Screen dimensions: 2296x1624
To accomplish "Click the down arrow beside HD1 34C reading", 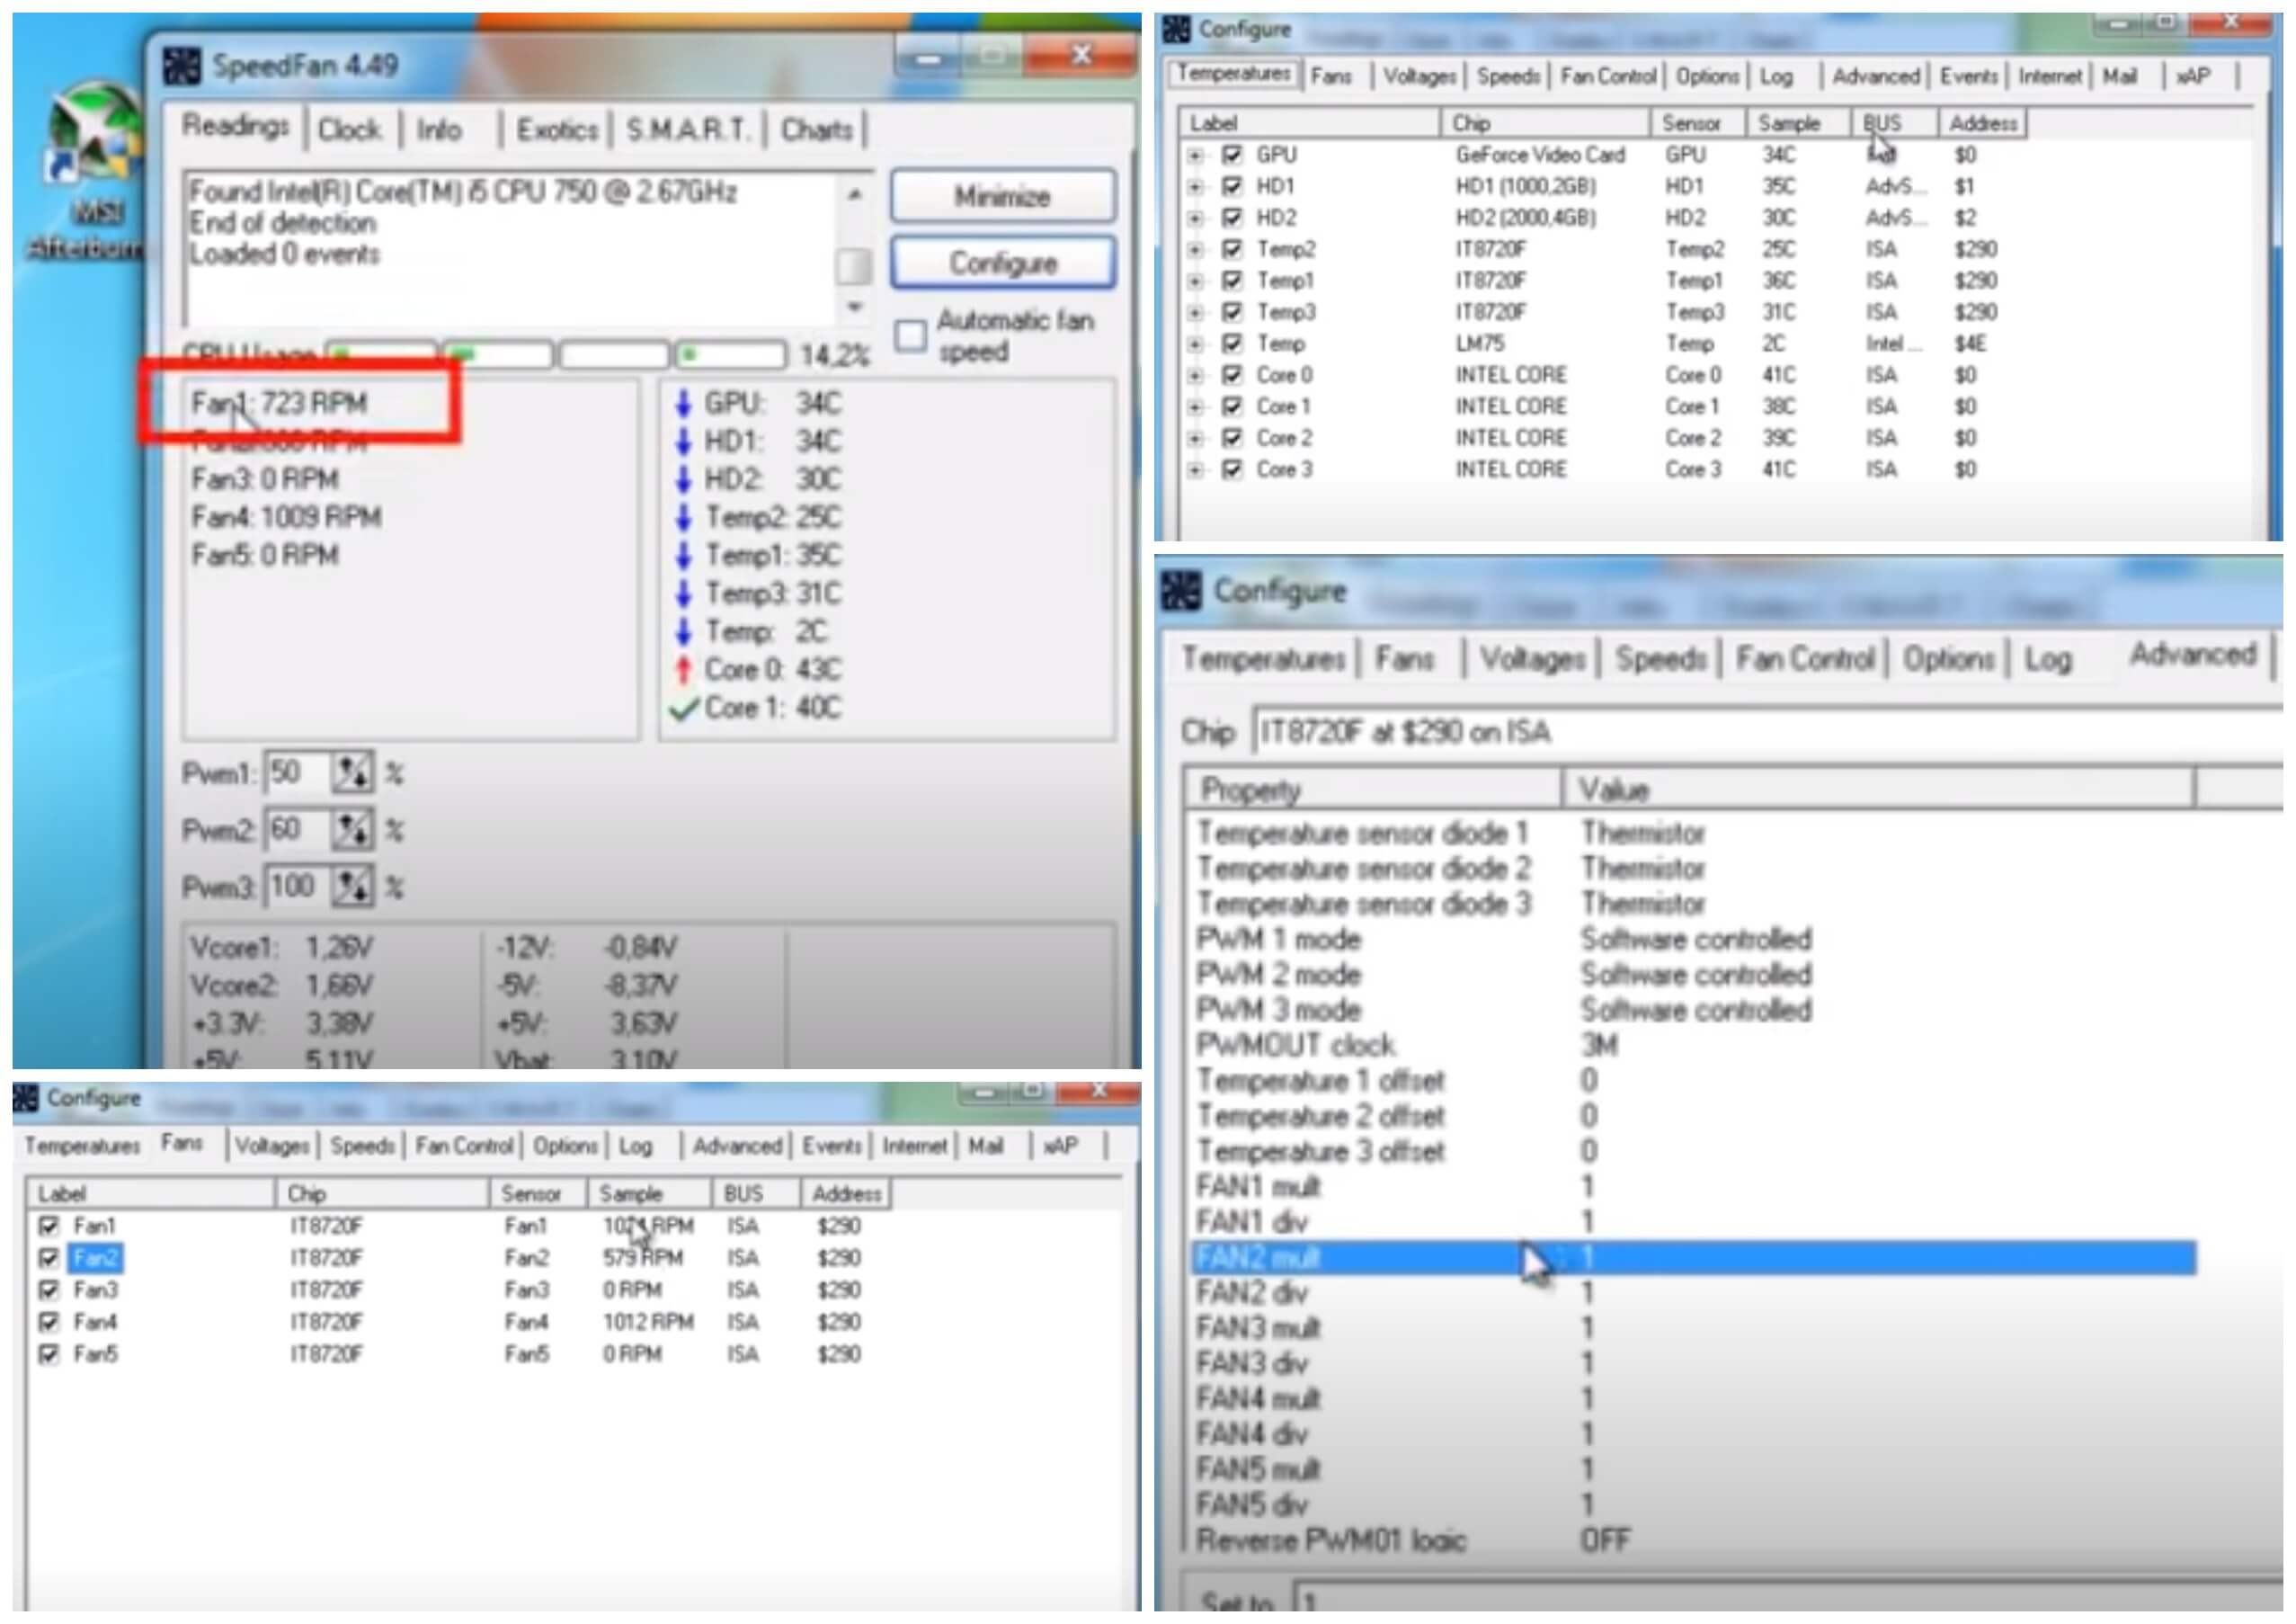I will coord(684,442).
